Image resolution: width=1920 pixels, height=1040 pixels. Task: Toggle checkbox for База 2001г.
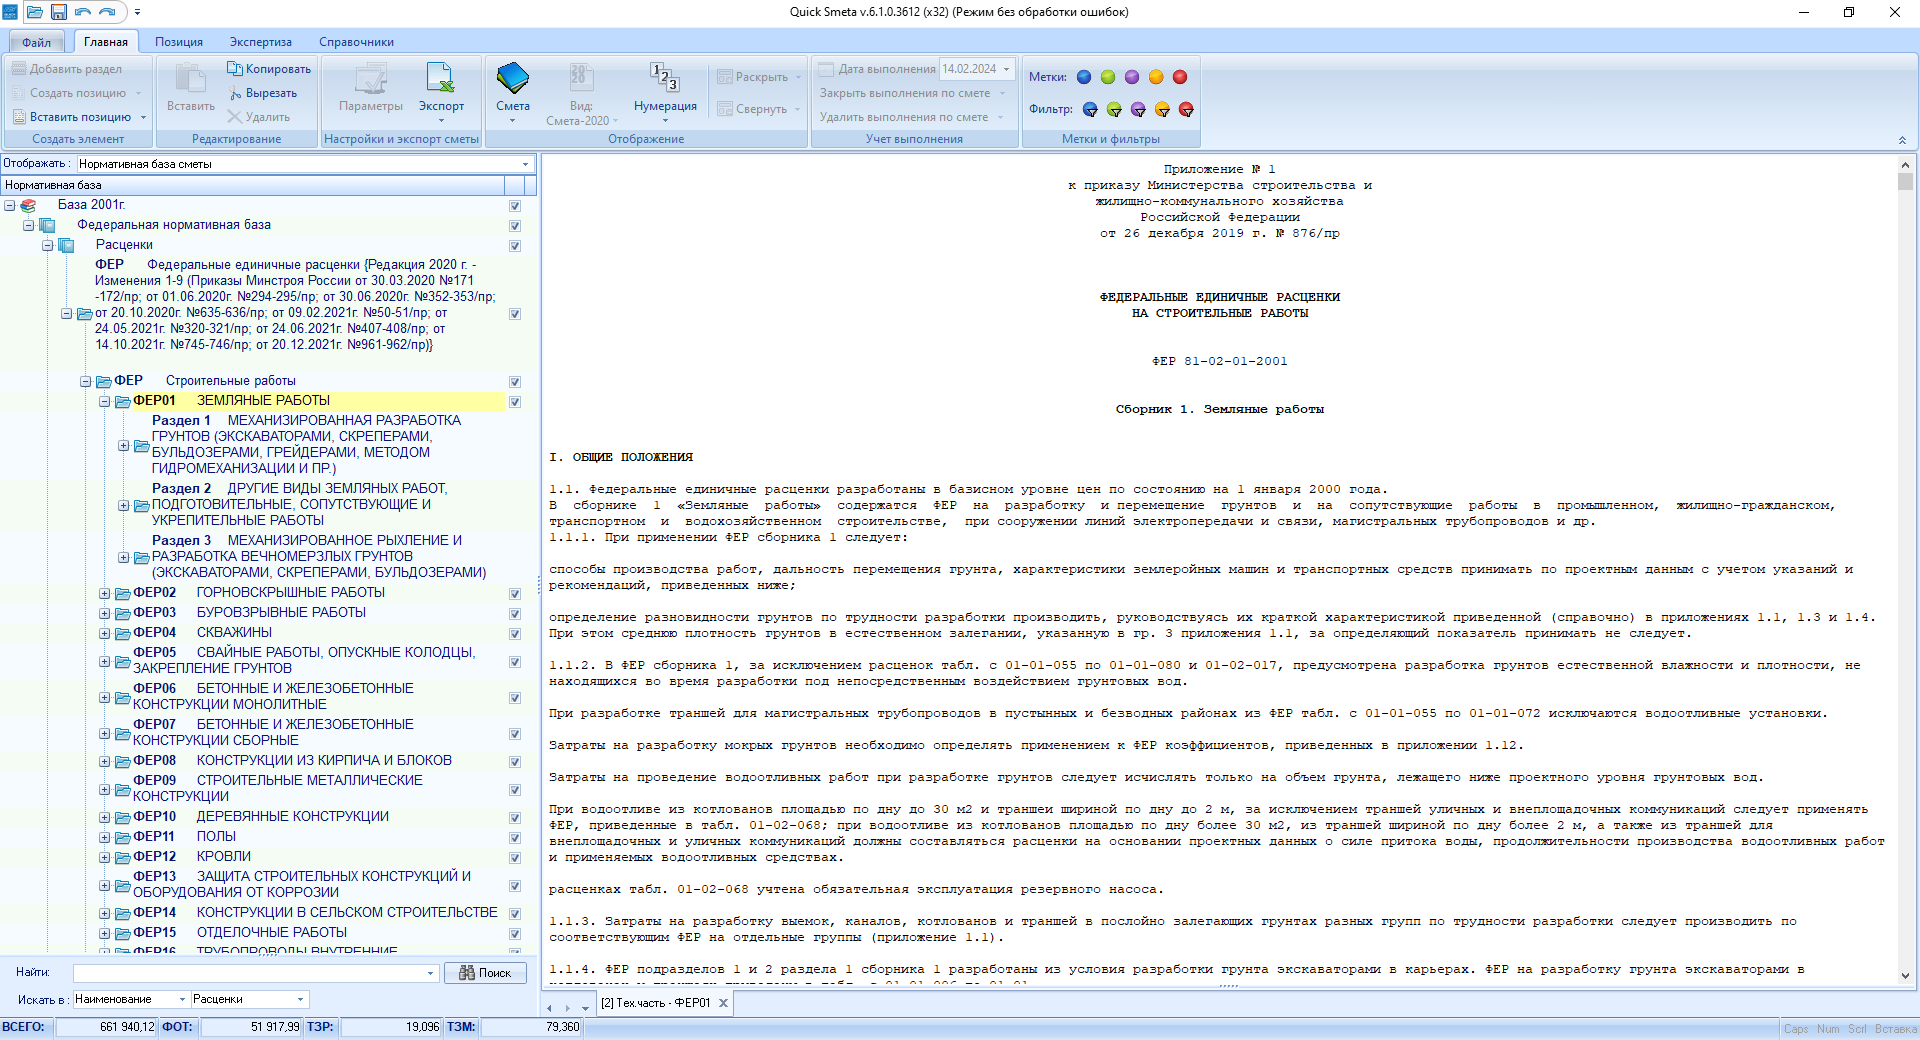click(x=515, y=206)
